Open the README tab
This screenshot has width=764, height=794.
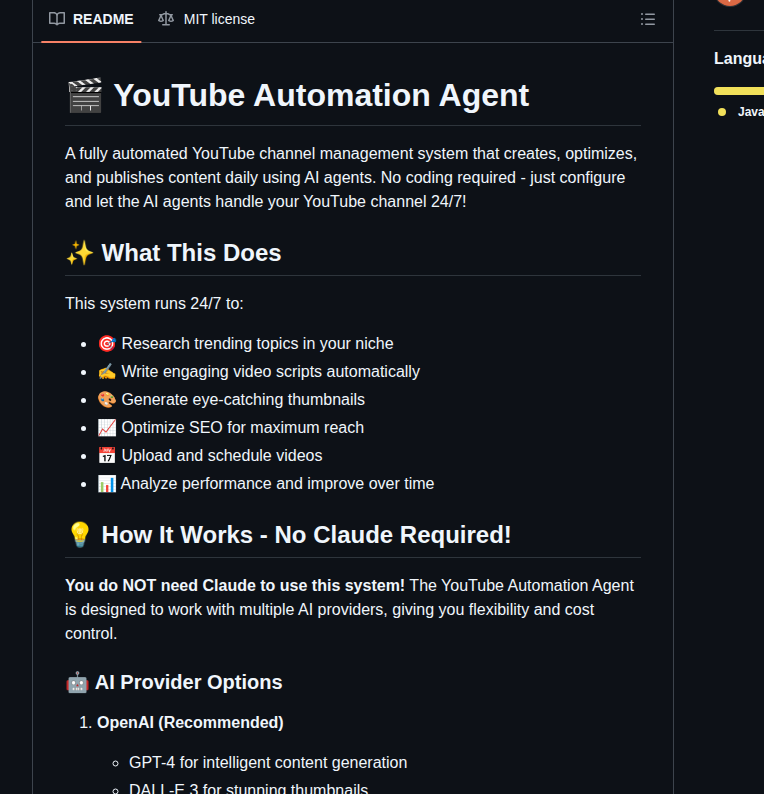[91, 19]
